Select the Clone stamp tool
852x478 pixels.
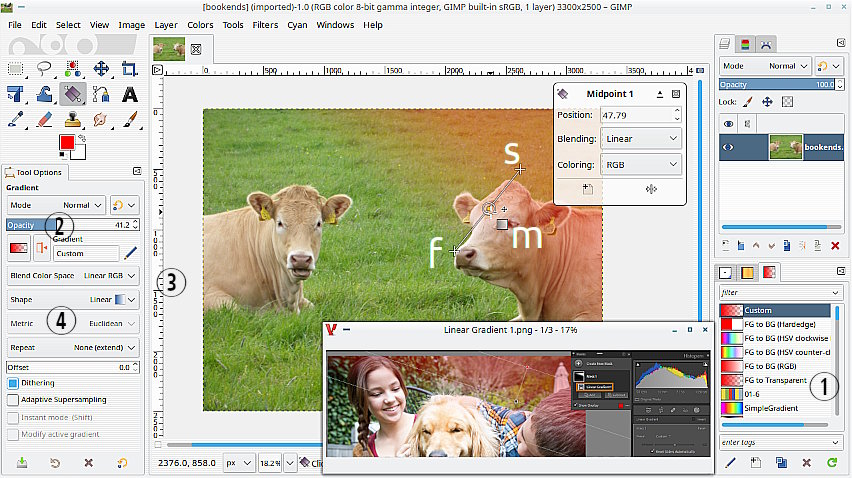point(72,120)
